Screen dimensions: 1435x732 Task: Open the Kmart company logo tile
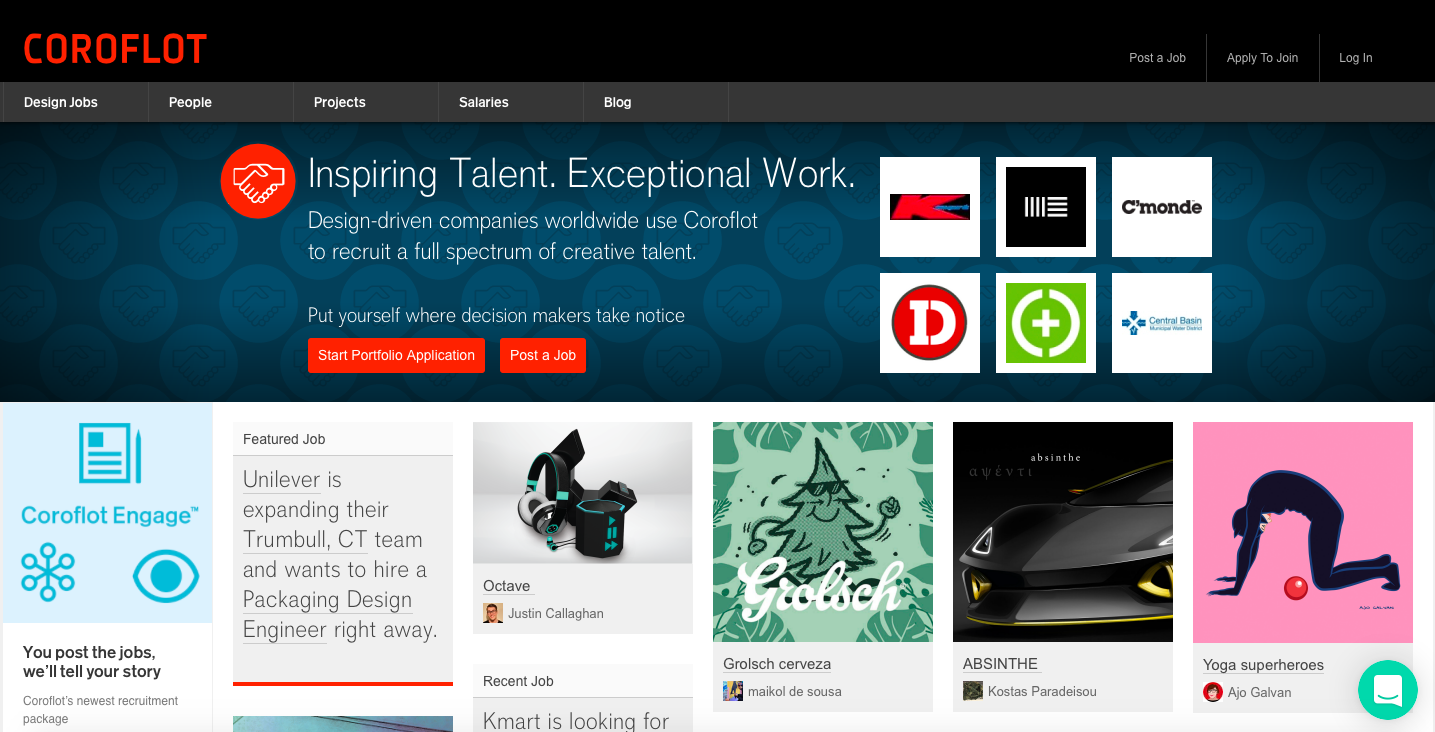coord(930,207)
